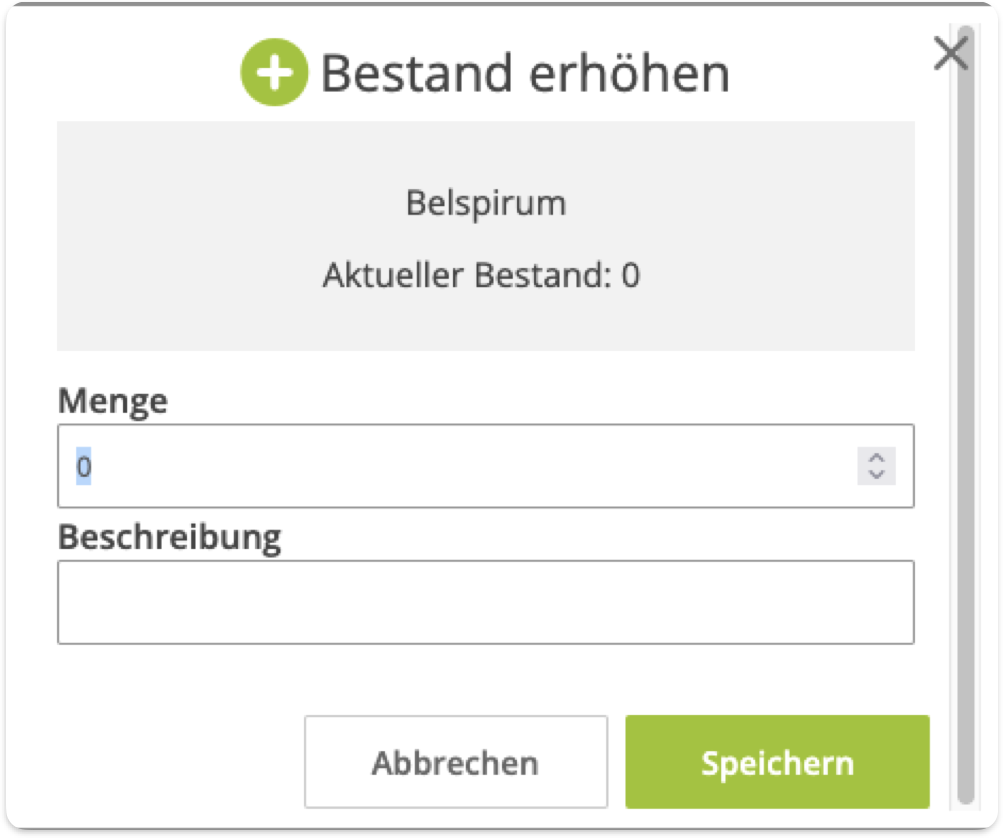1004x840 pixels.
Task: Click the highlighted 0 value in Menge
Action: [84, 467]
